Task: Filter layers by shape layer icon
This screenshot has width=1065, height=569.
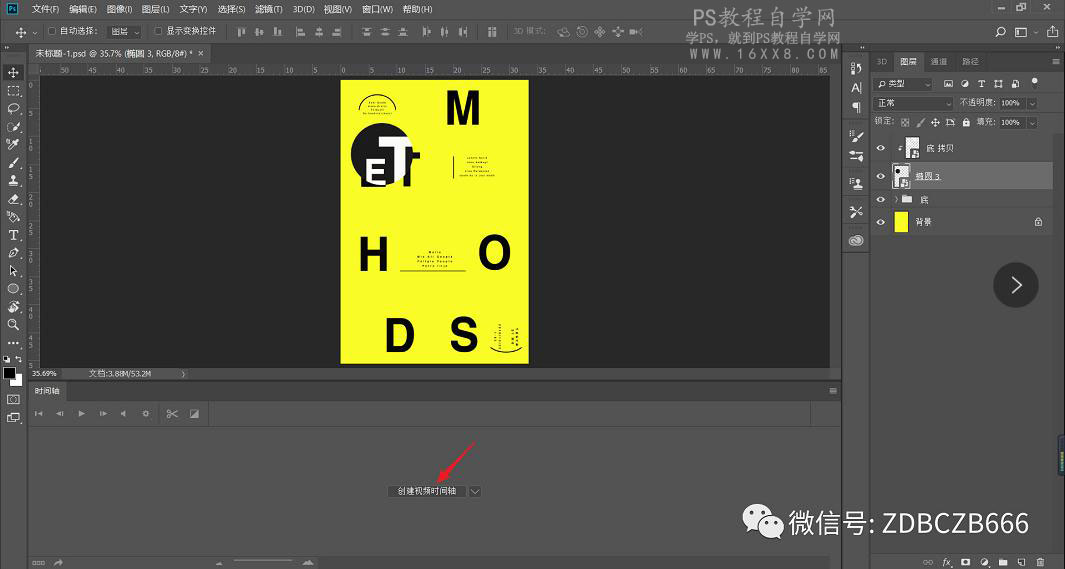Action: pyautogui.click(x=998, y=84)
